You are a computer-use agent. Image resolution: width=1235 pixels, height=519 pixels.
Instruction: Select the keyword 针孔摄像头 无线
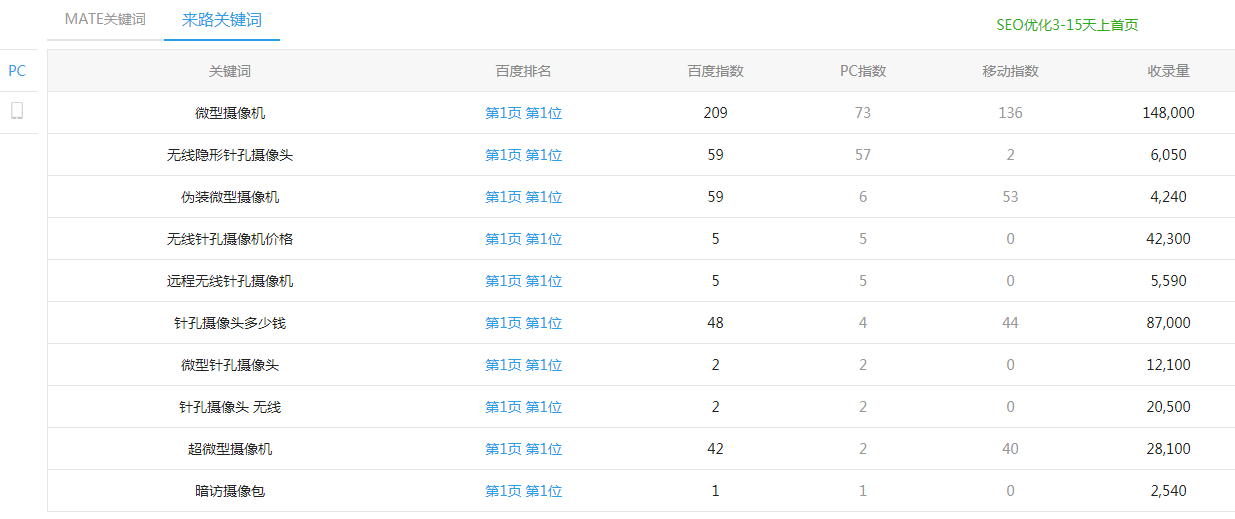click(x=230, y=407)
